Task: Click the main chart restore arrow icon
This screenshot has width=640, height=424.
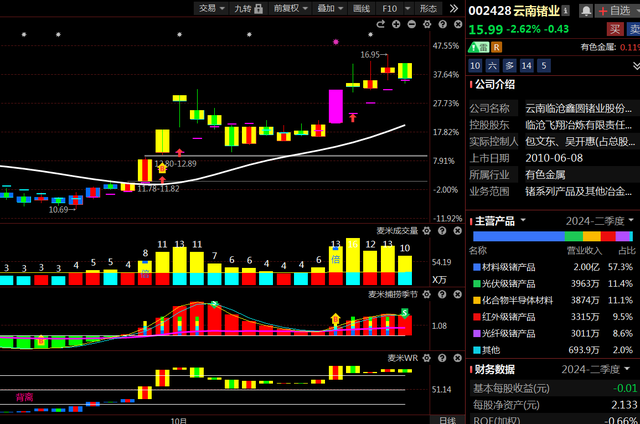Action: coord(380,24)
